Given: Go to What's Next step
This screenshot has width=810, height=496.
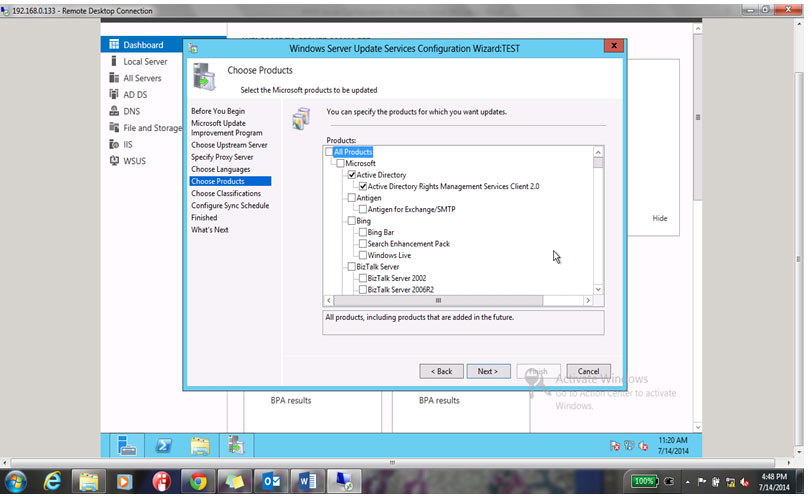Looking at the screenshot, I should (210, 230).
